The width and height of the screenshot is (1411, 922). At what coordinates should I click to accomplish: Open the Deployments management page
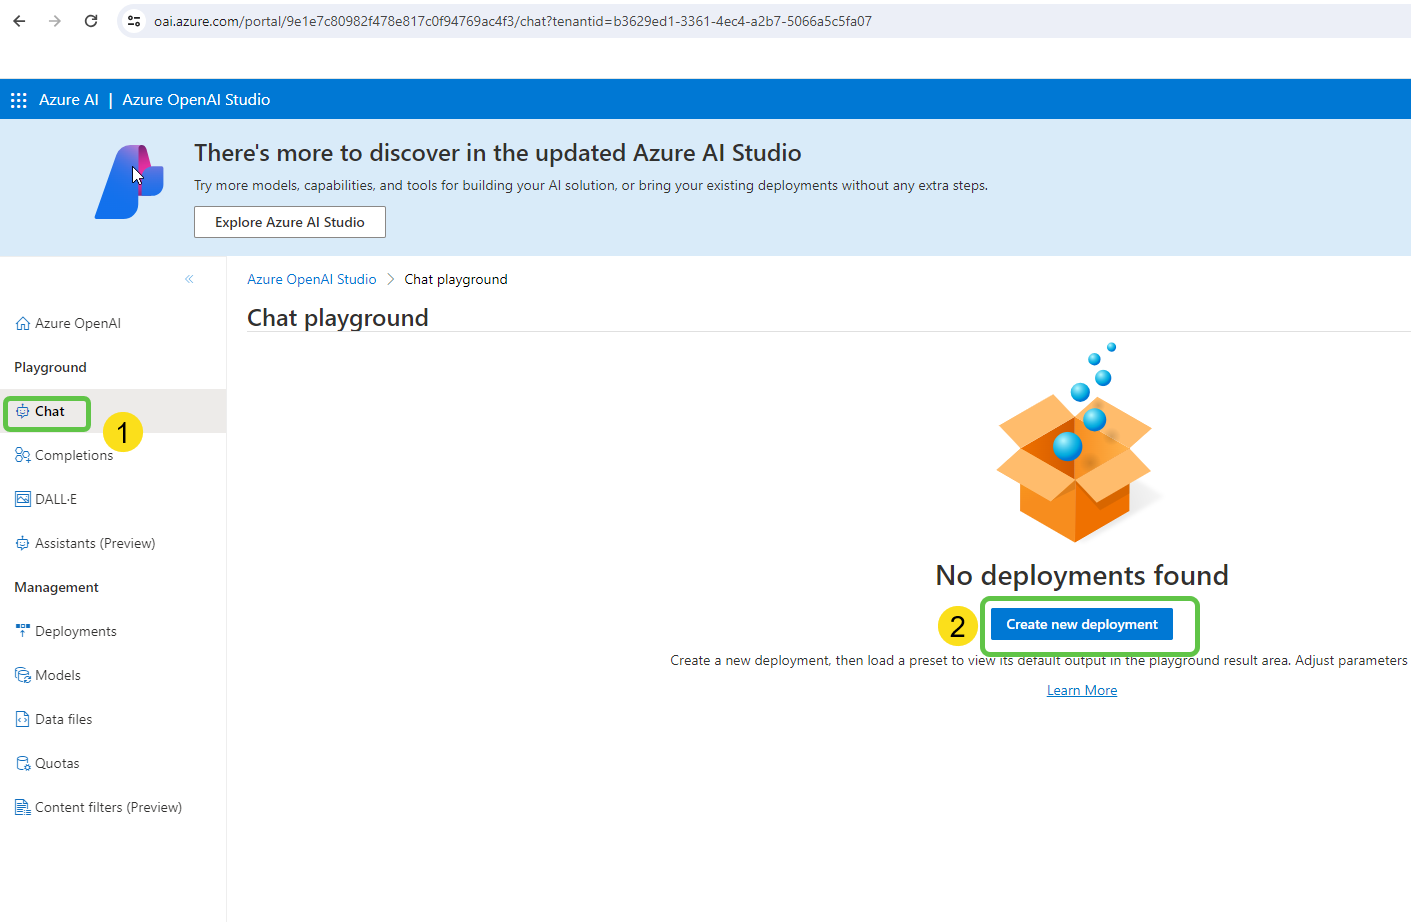(77, 631)
